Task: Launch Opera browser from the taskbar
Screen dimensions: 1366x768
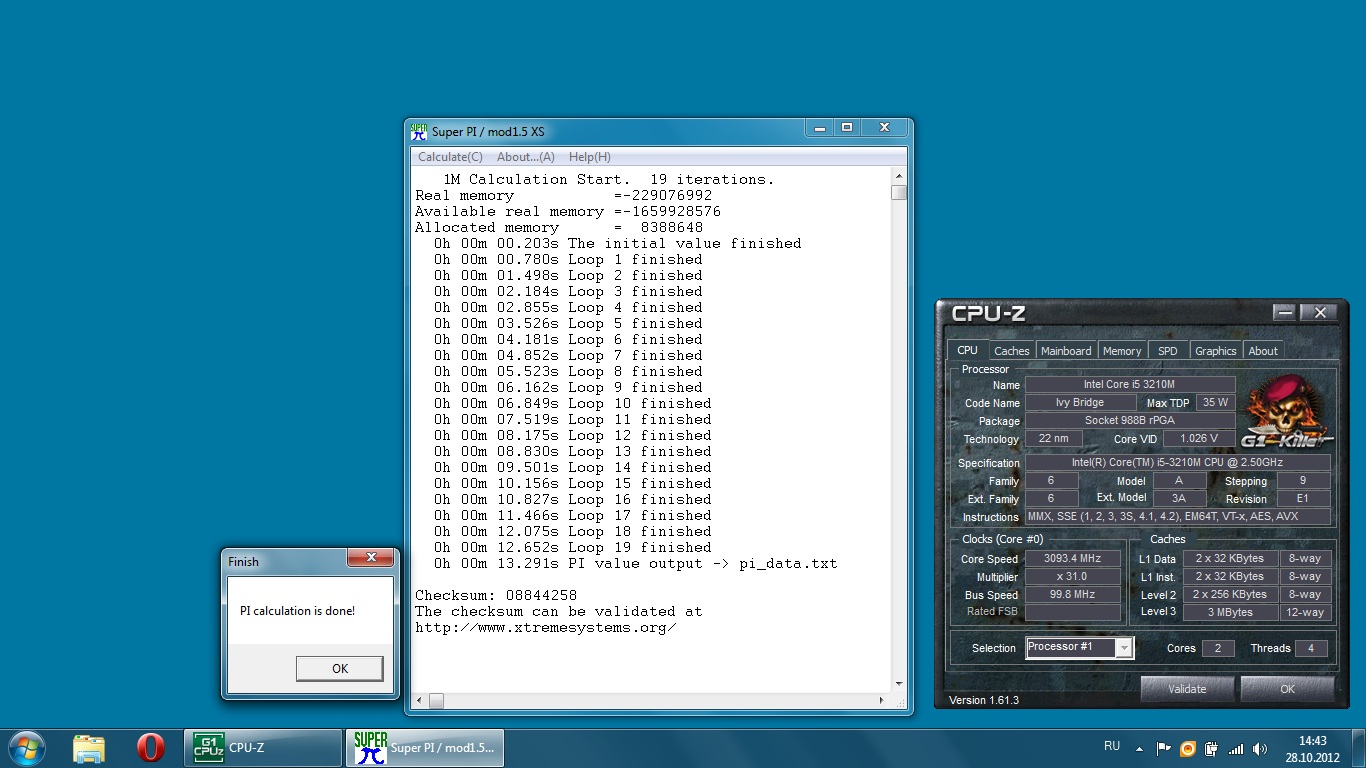Action: (150, 748)
